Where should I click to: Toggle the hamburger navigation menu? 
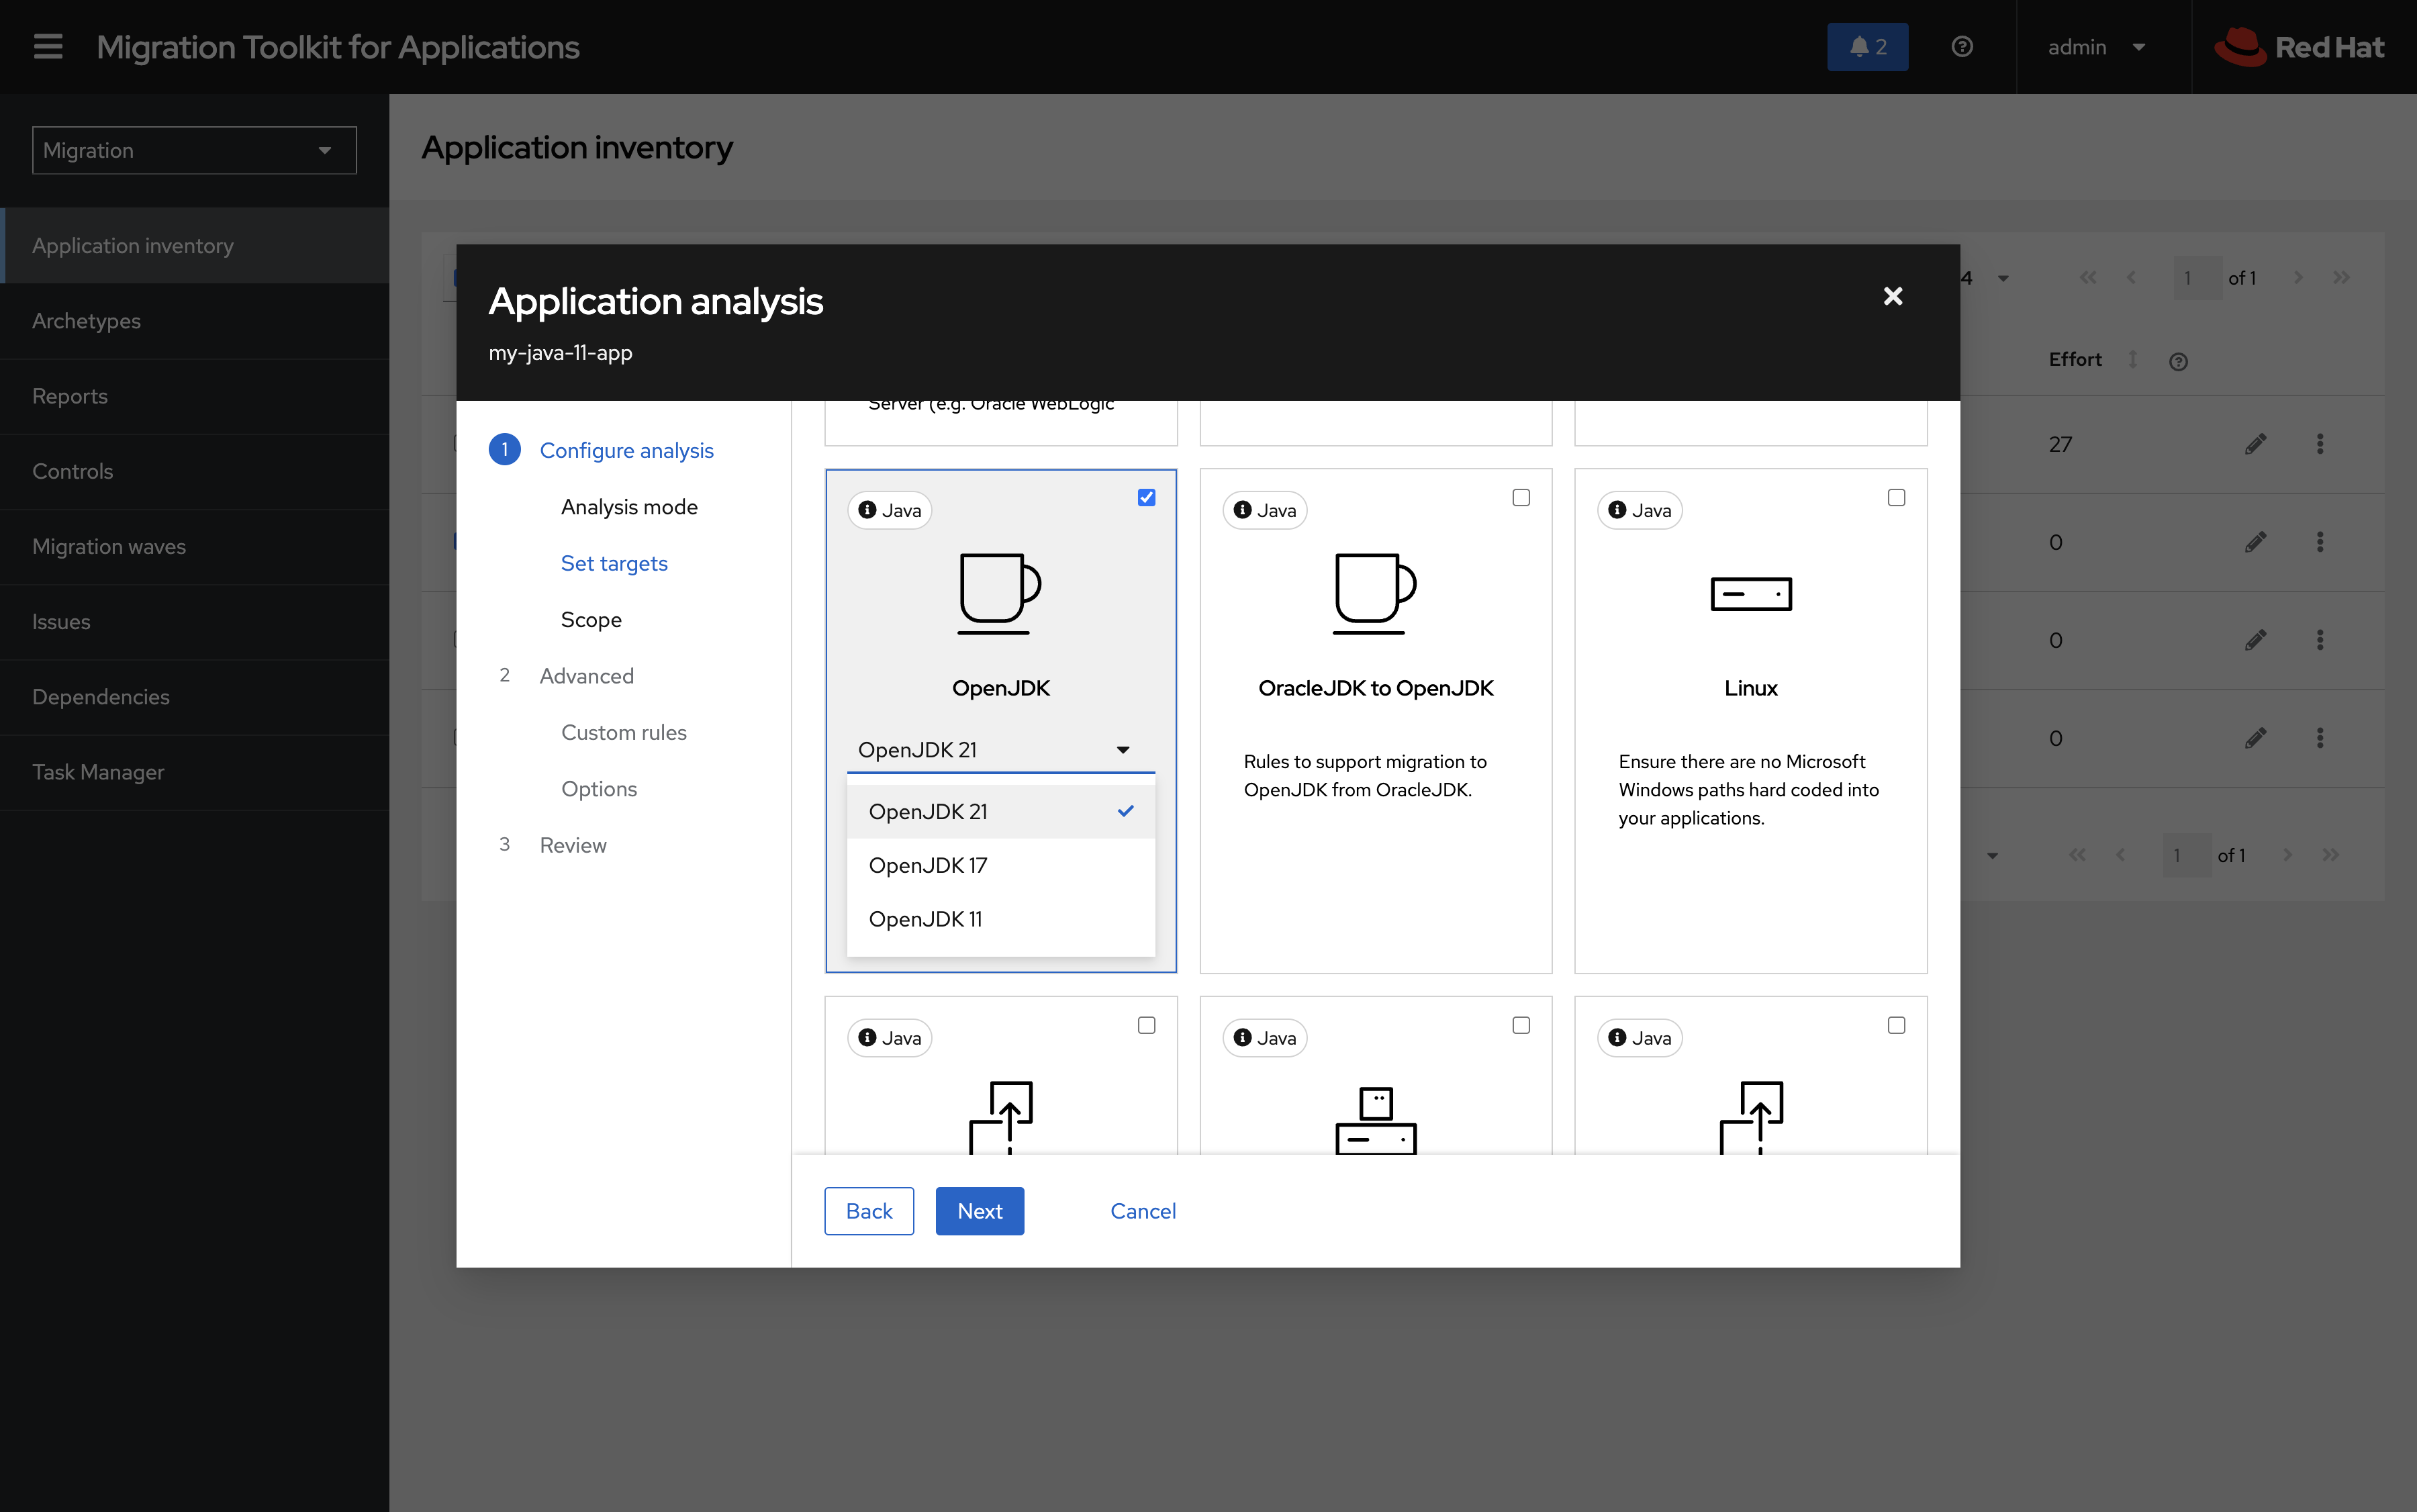tap(48, 47)
